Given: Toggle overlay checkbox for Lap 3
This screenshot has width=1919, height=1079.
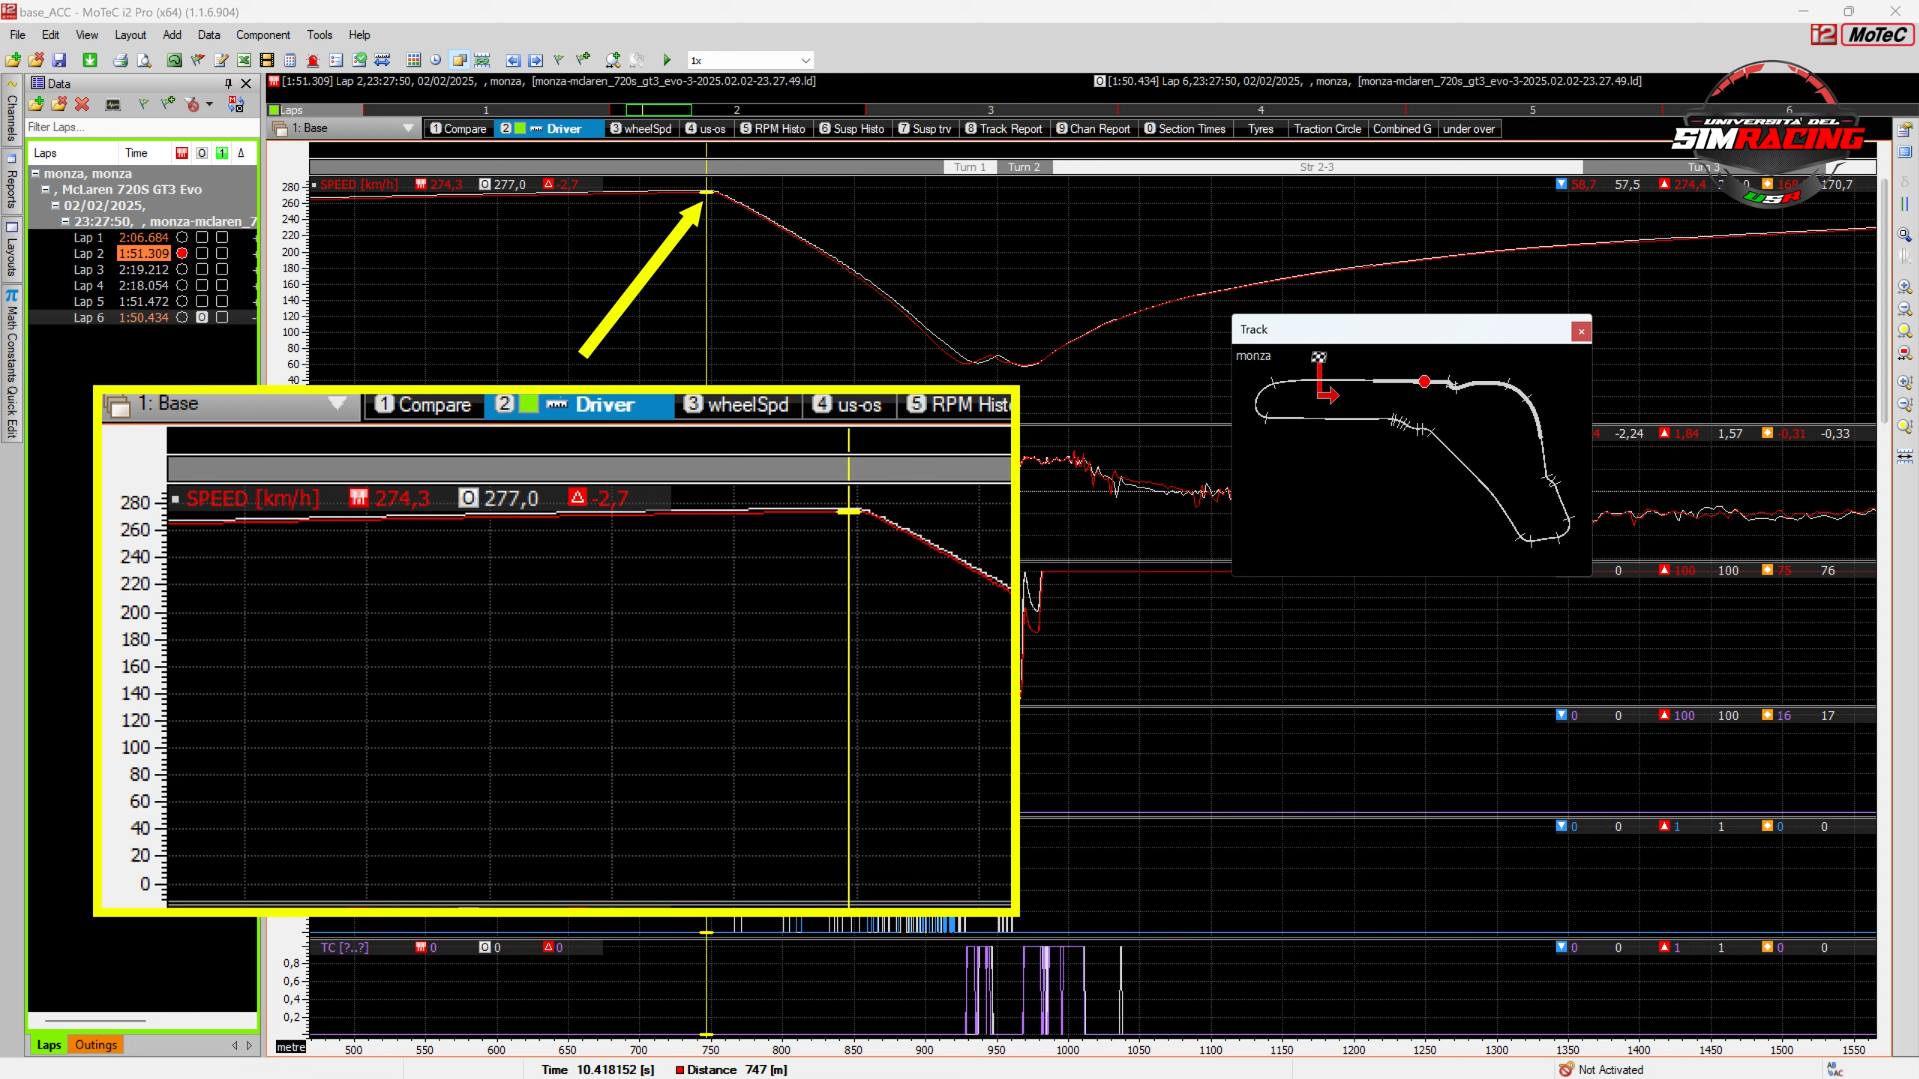Looking at the screenshot, I should coord(202,269).
